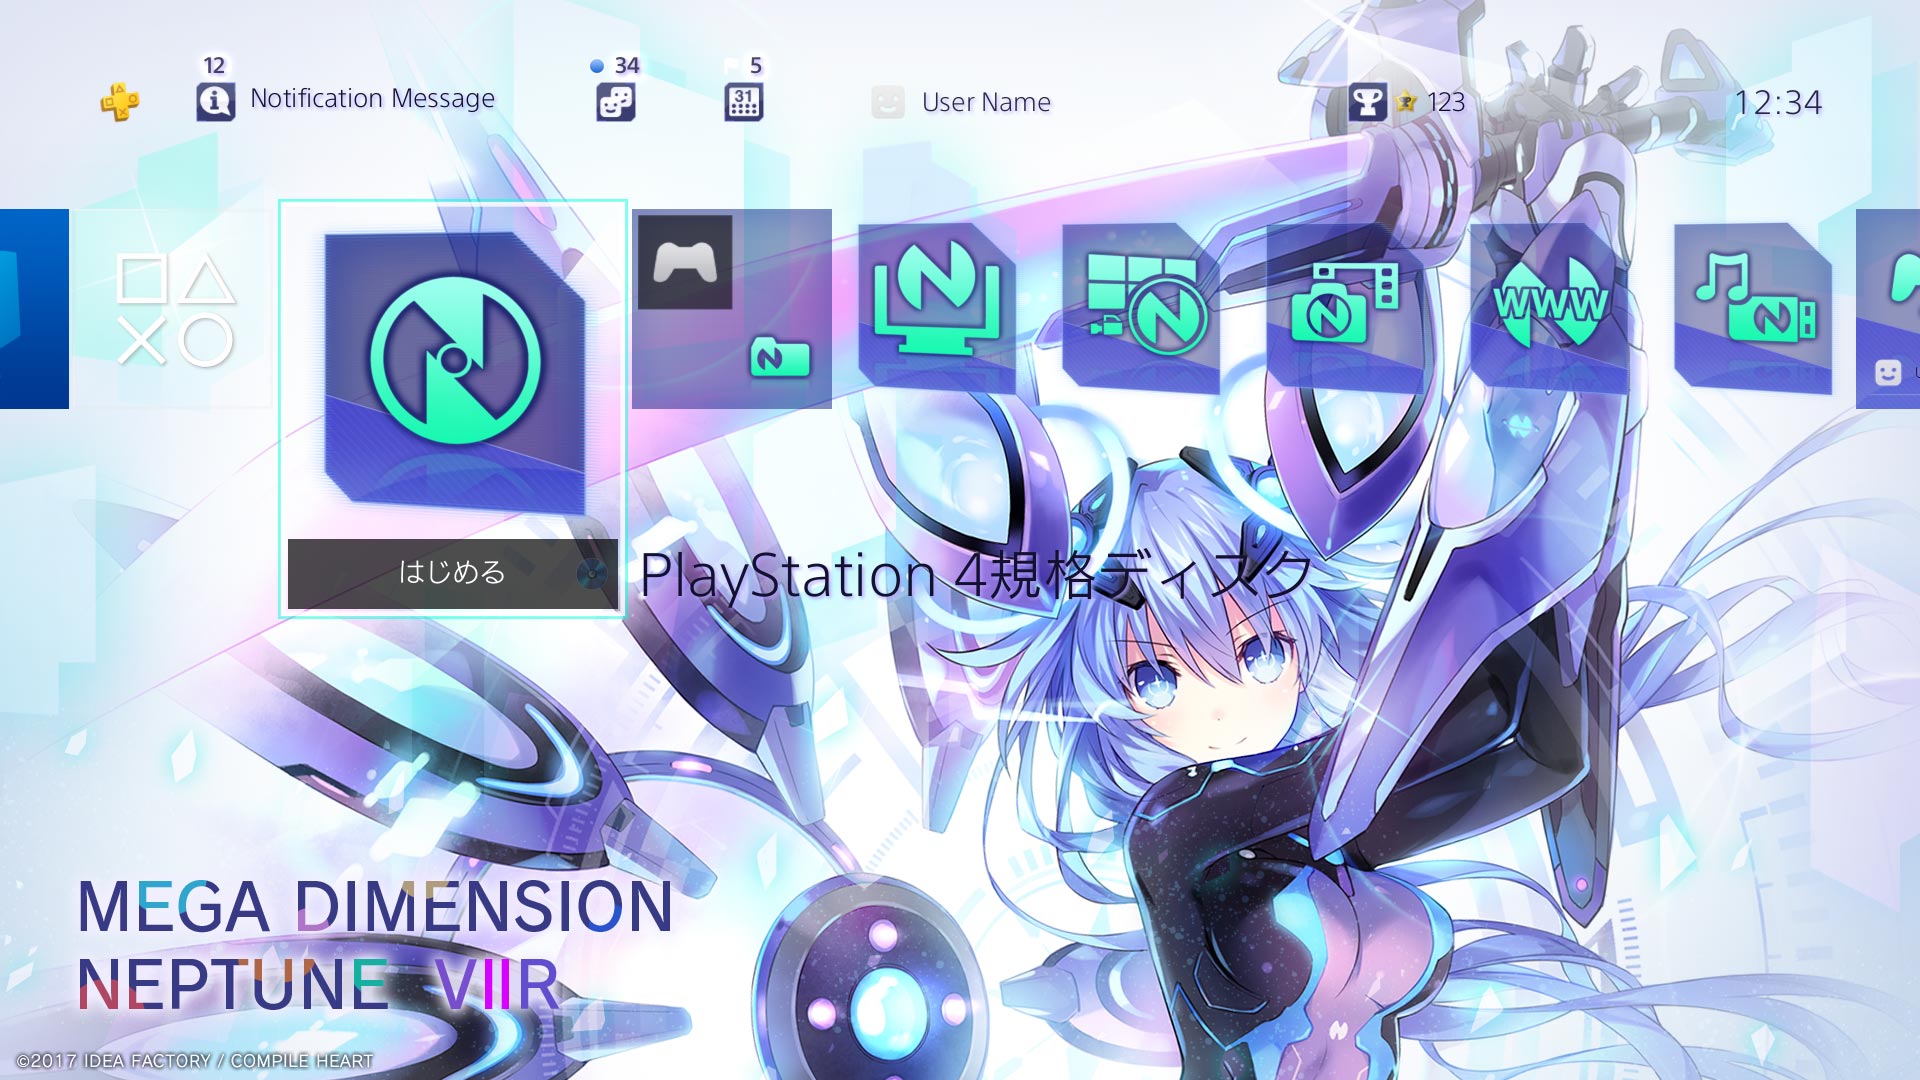Screen dimensions: 1920x1080
Task: Open the Capture Gallery camera icon
Action: 1345,307
